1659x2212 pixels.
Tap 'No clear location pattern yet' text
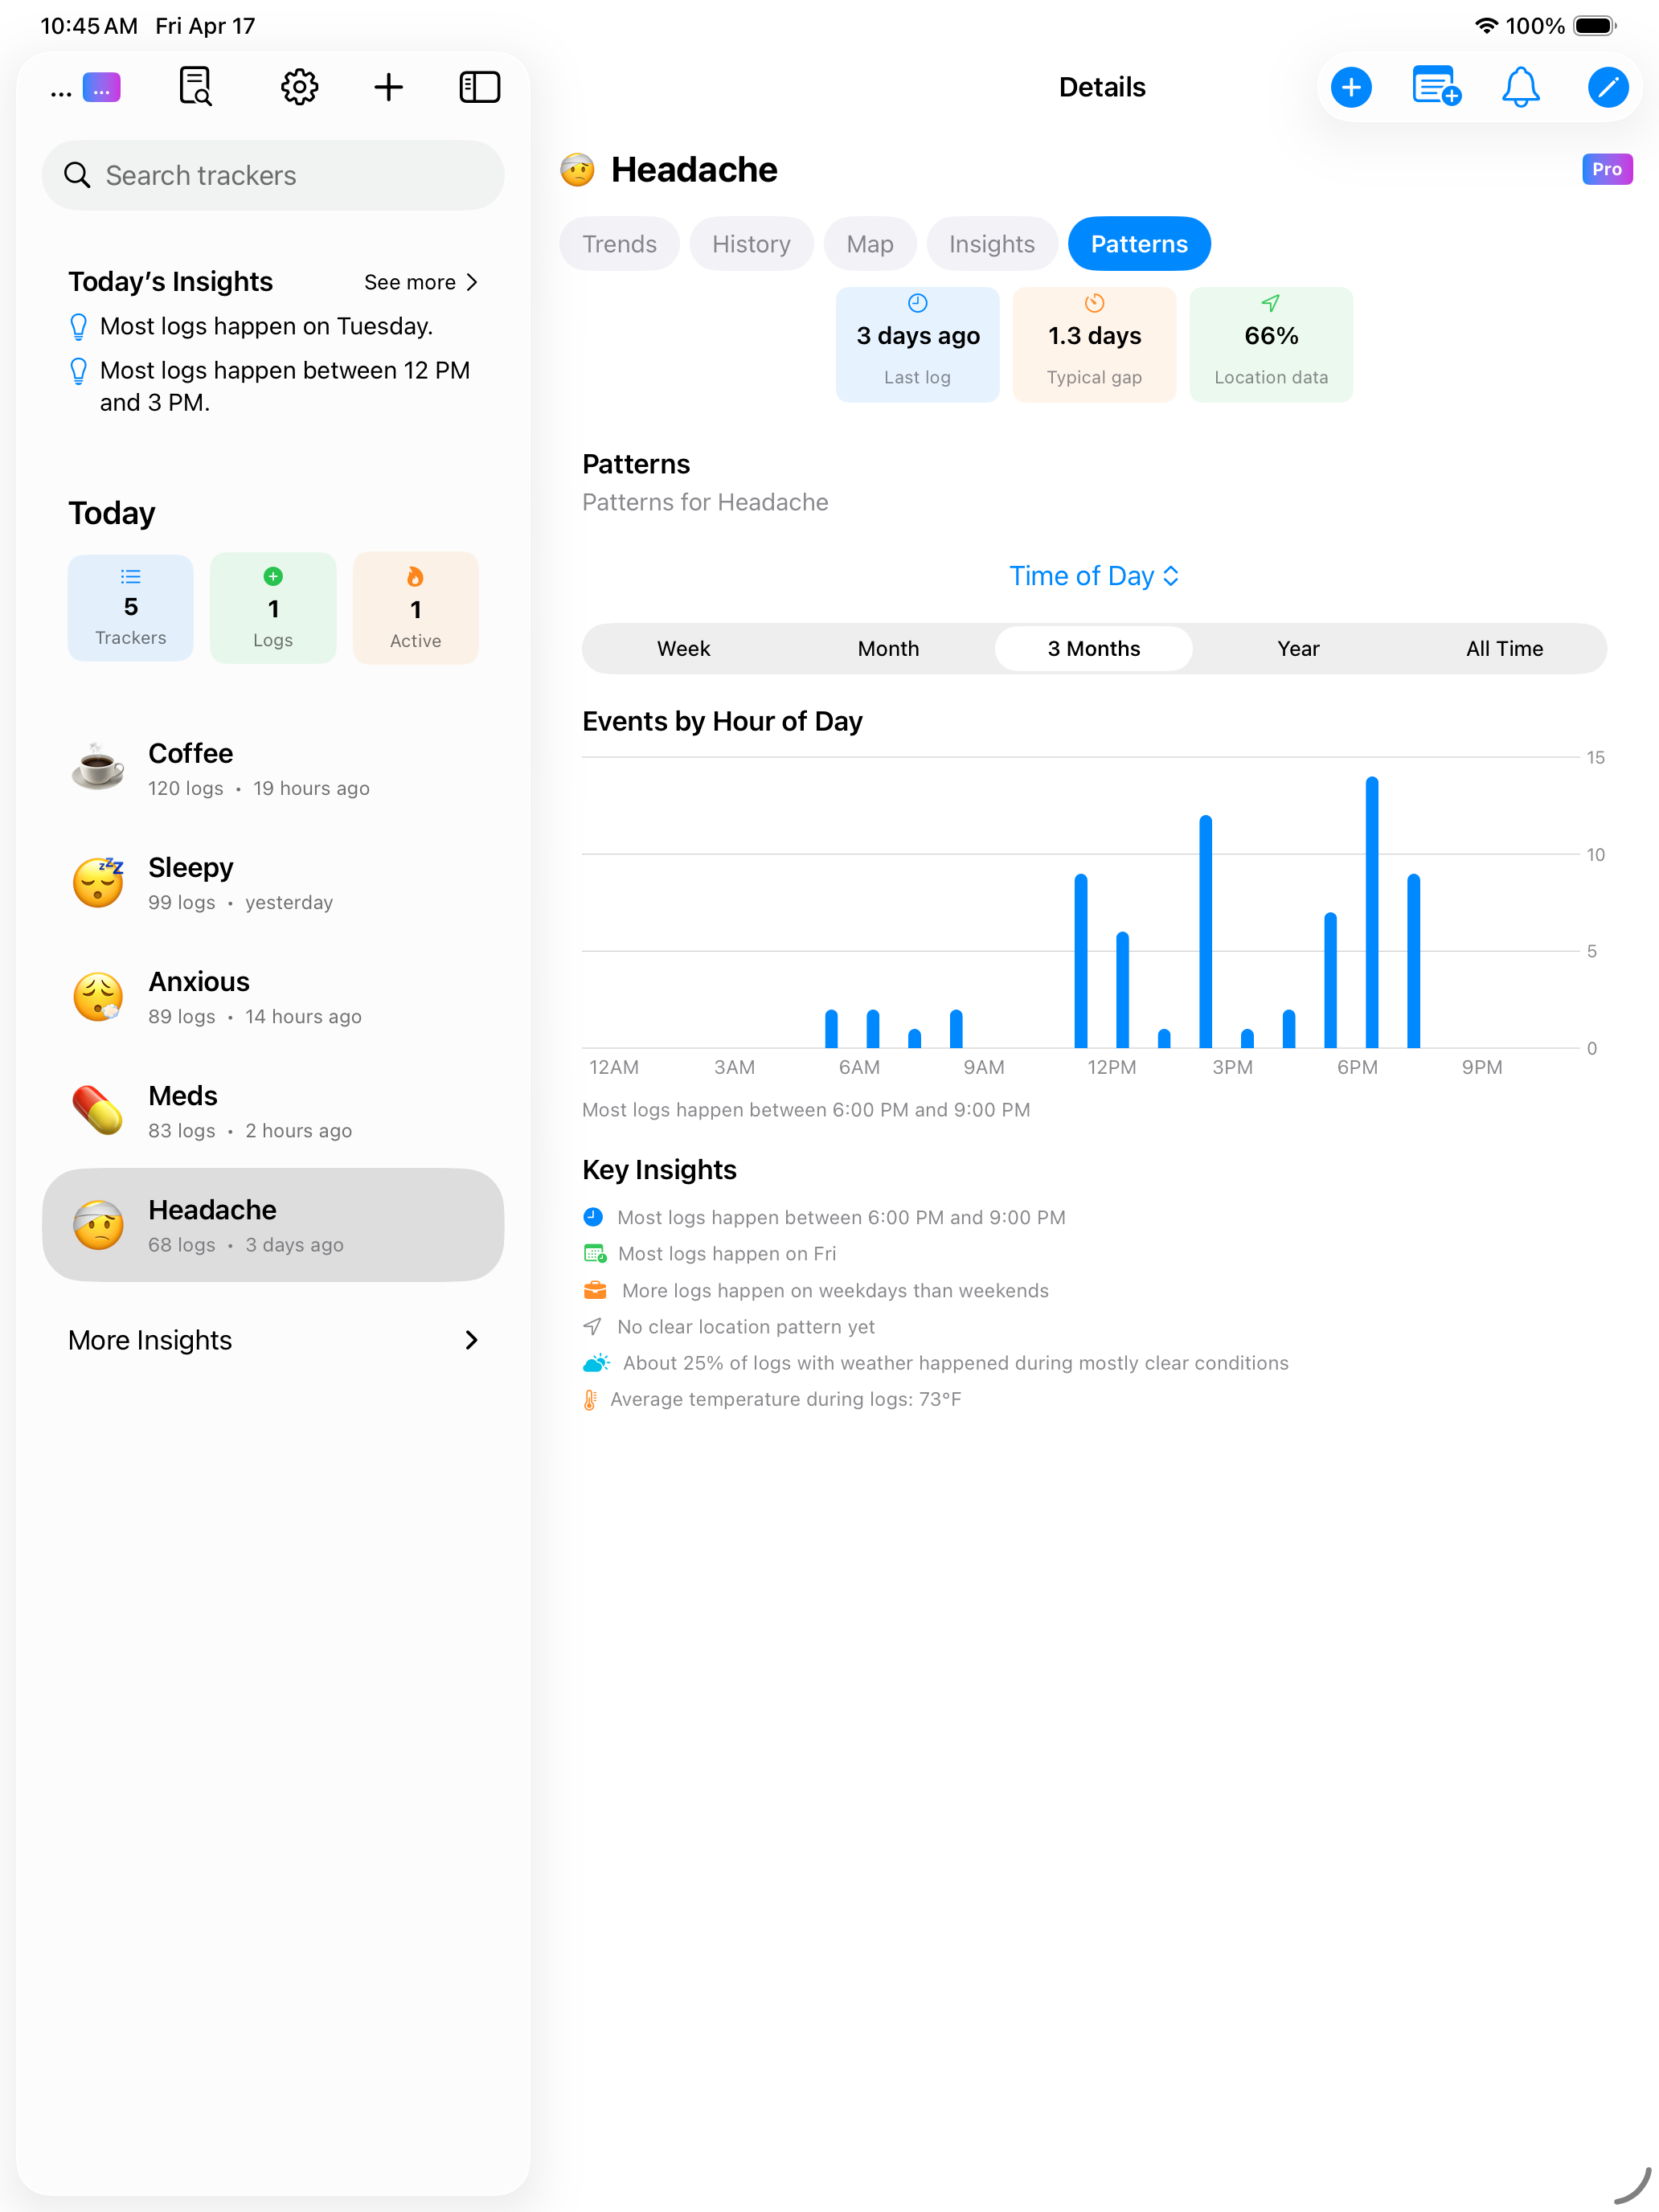coord(746,1326)
